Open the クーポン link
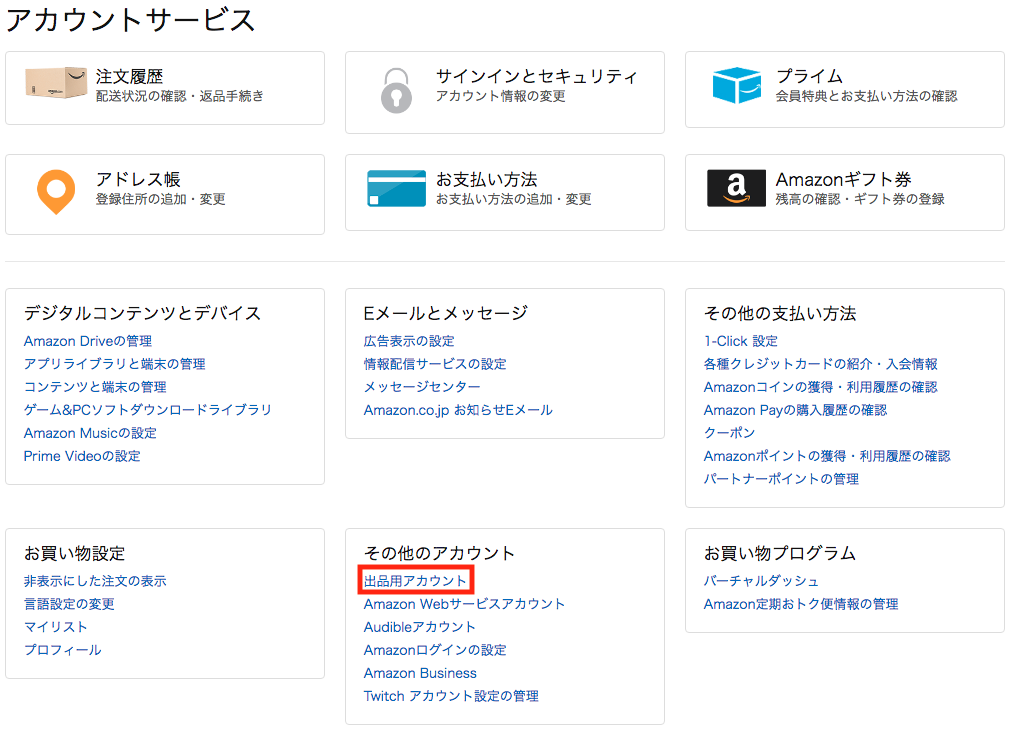The width and height of the screenshot is (1016, 730). pyautogui.click(x=730, y=433)
